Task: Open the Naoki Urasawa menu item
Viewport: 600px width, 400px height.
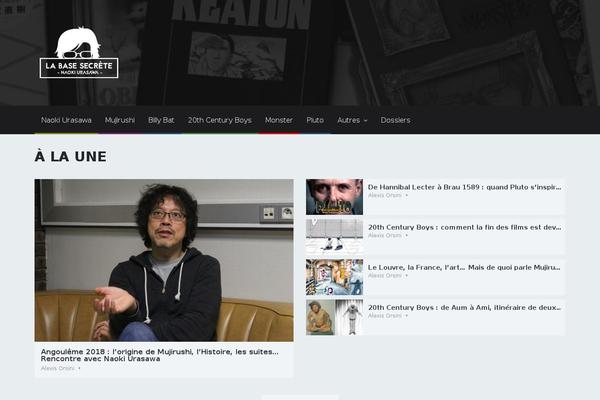Action: 66,120
